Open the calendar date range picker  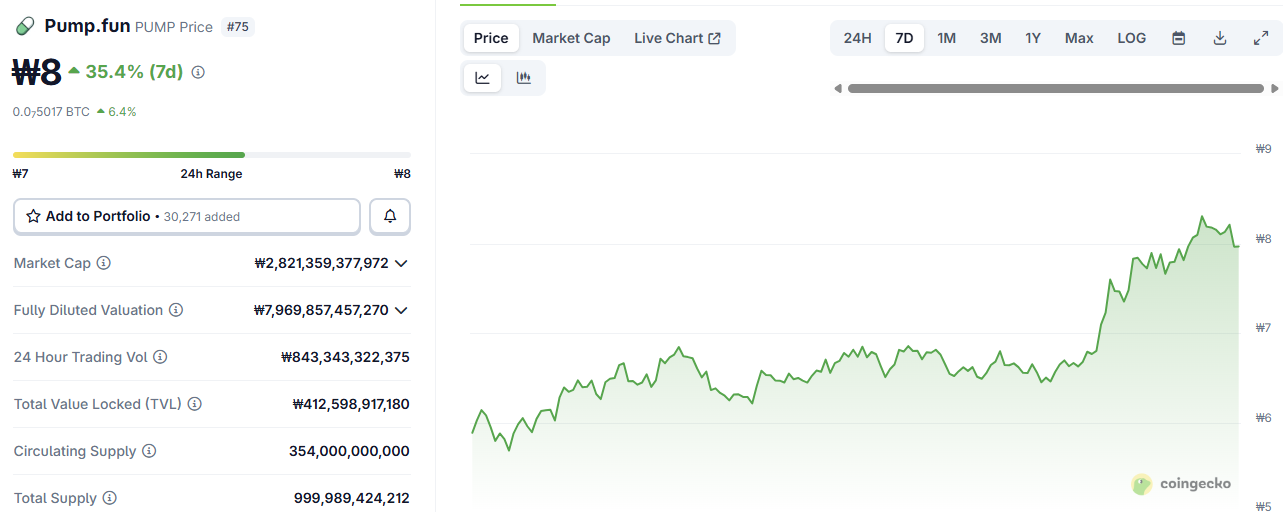[1179, 38]
